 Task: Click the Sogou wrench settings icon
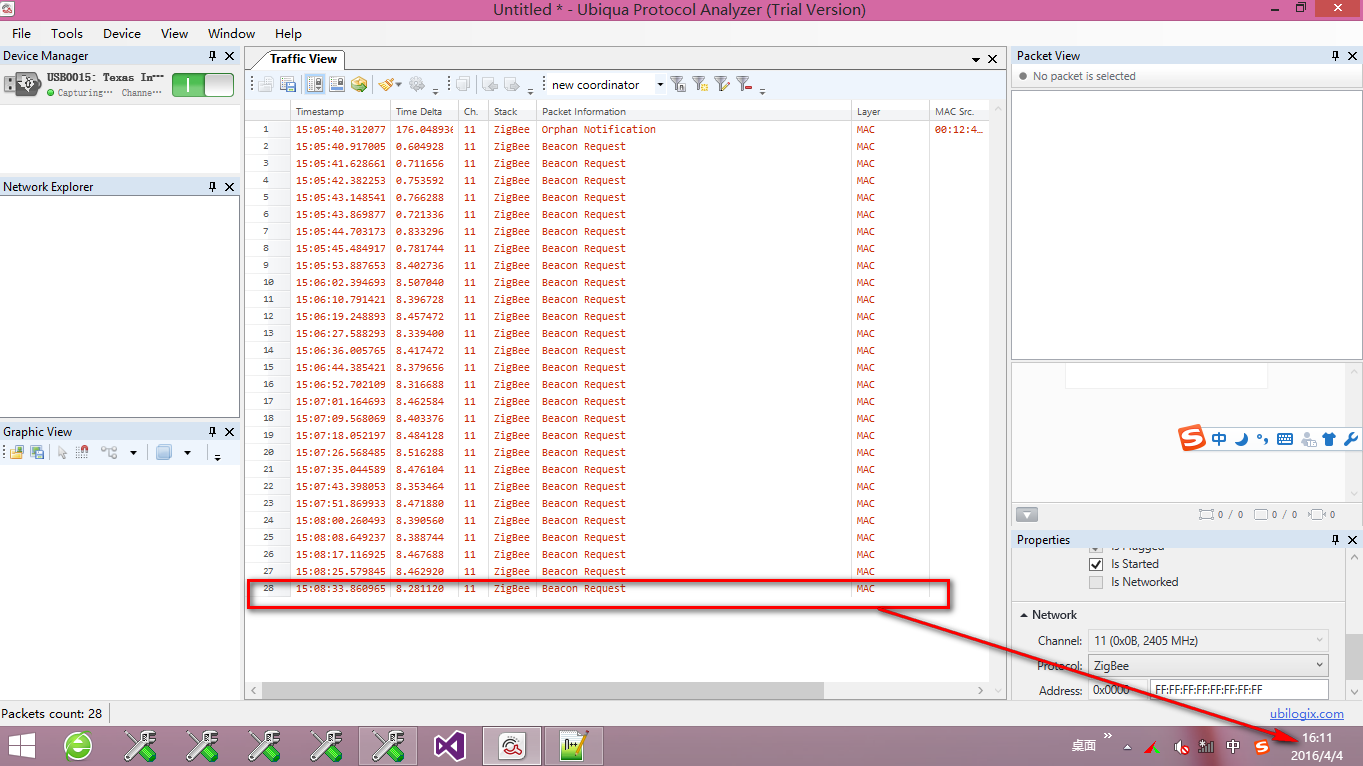(1350, 439)
